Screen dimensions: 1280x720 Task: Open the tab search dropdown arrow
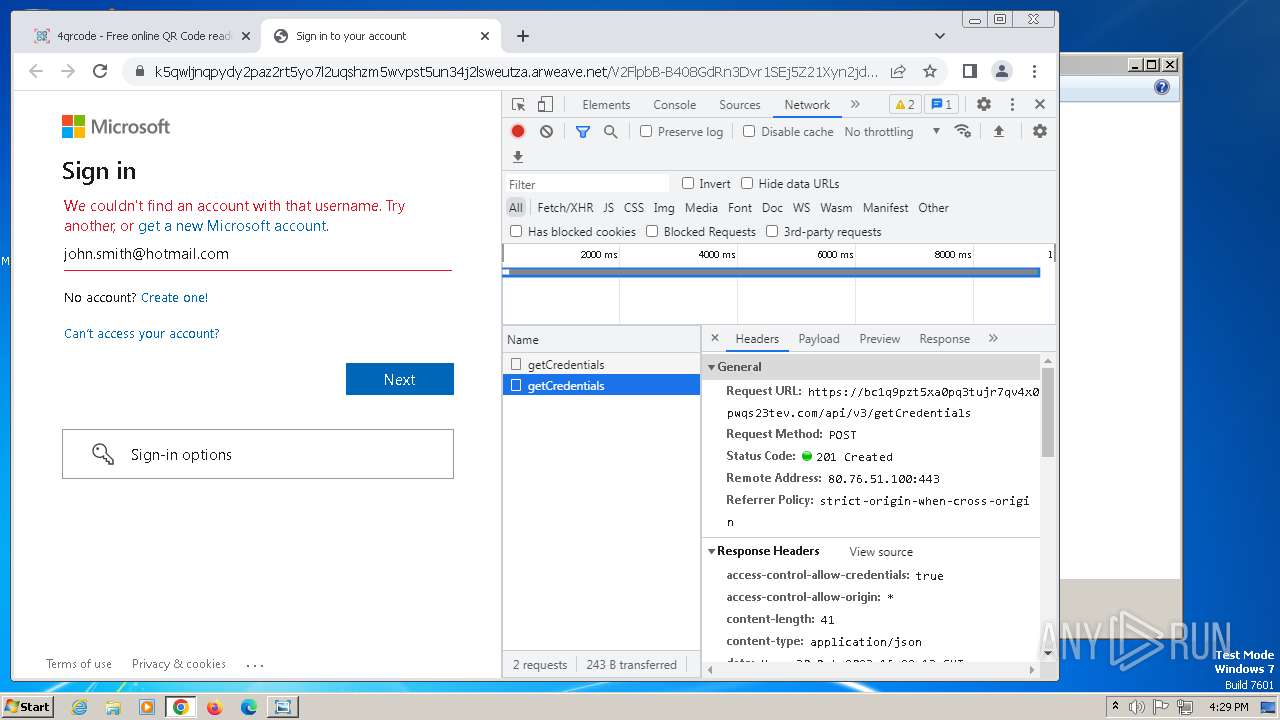click(x=940, y=36)
